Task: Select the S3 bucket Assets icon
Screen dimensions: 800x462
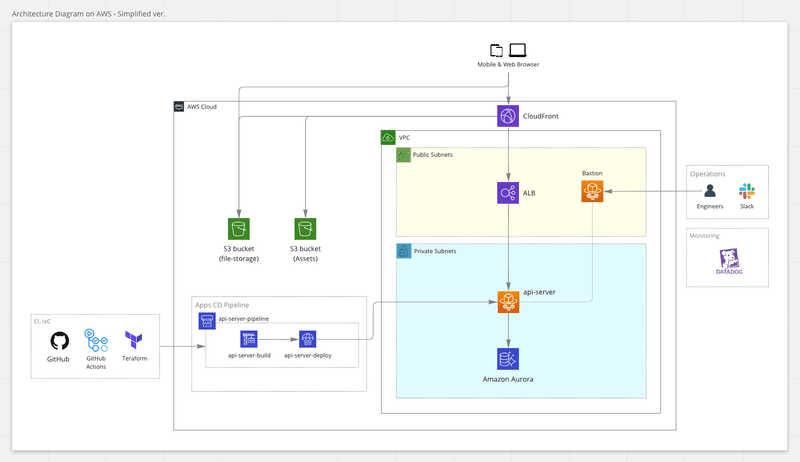Action: coord(305,229)
